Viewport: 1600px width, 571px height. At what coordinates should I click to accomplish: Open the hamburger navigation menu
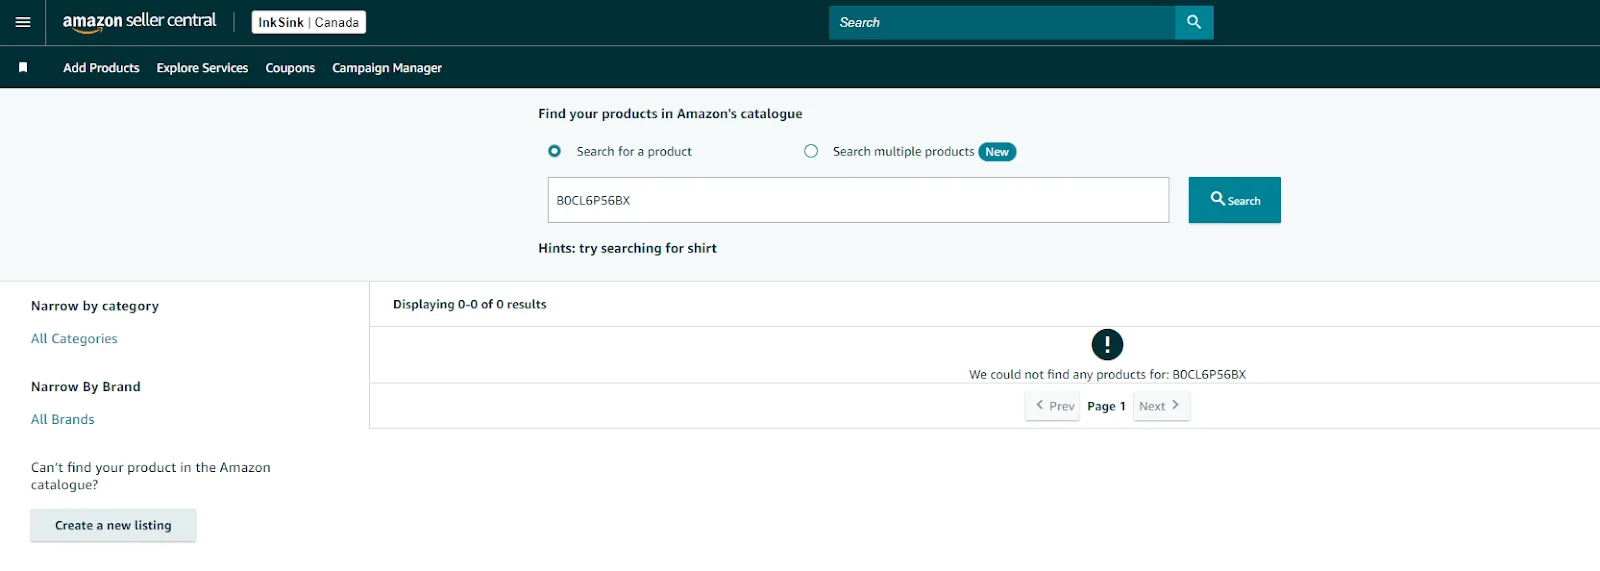23,22
